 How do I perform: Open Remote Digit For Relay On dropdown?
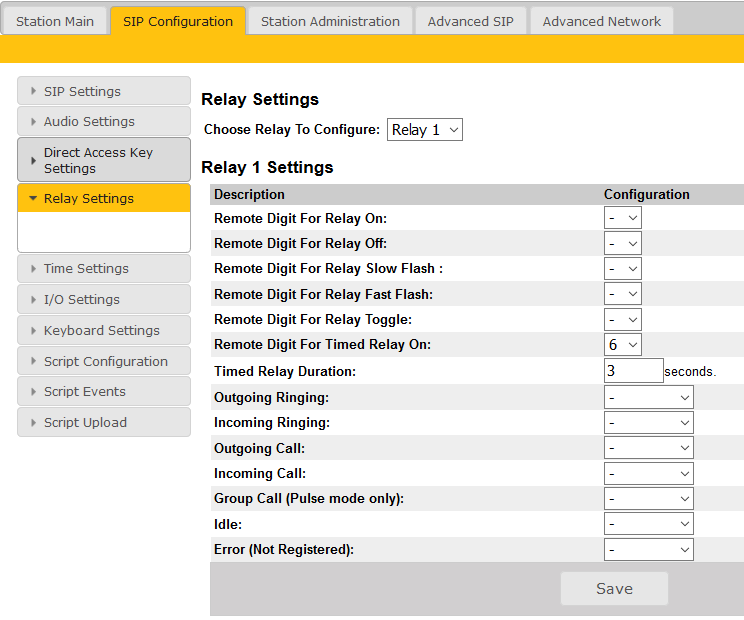[x=622, y=218]
